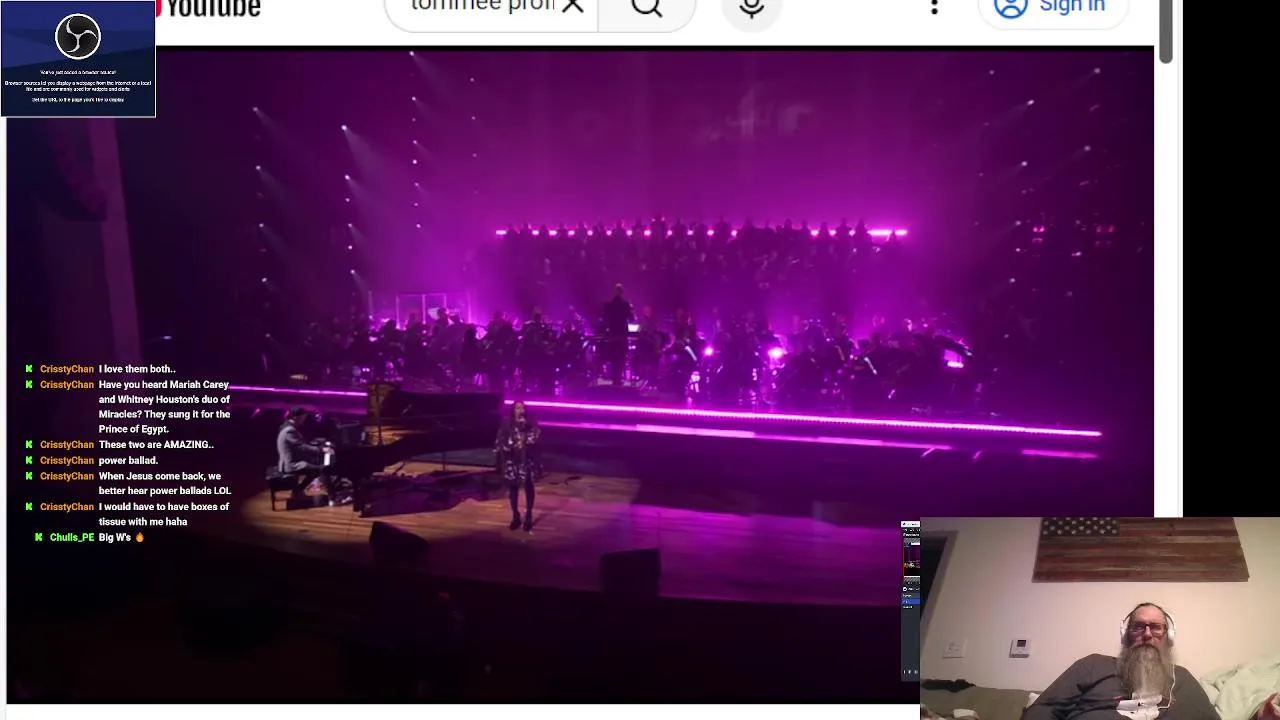
Task: Open the three-dot settings menu
Action: click(934, 7)
